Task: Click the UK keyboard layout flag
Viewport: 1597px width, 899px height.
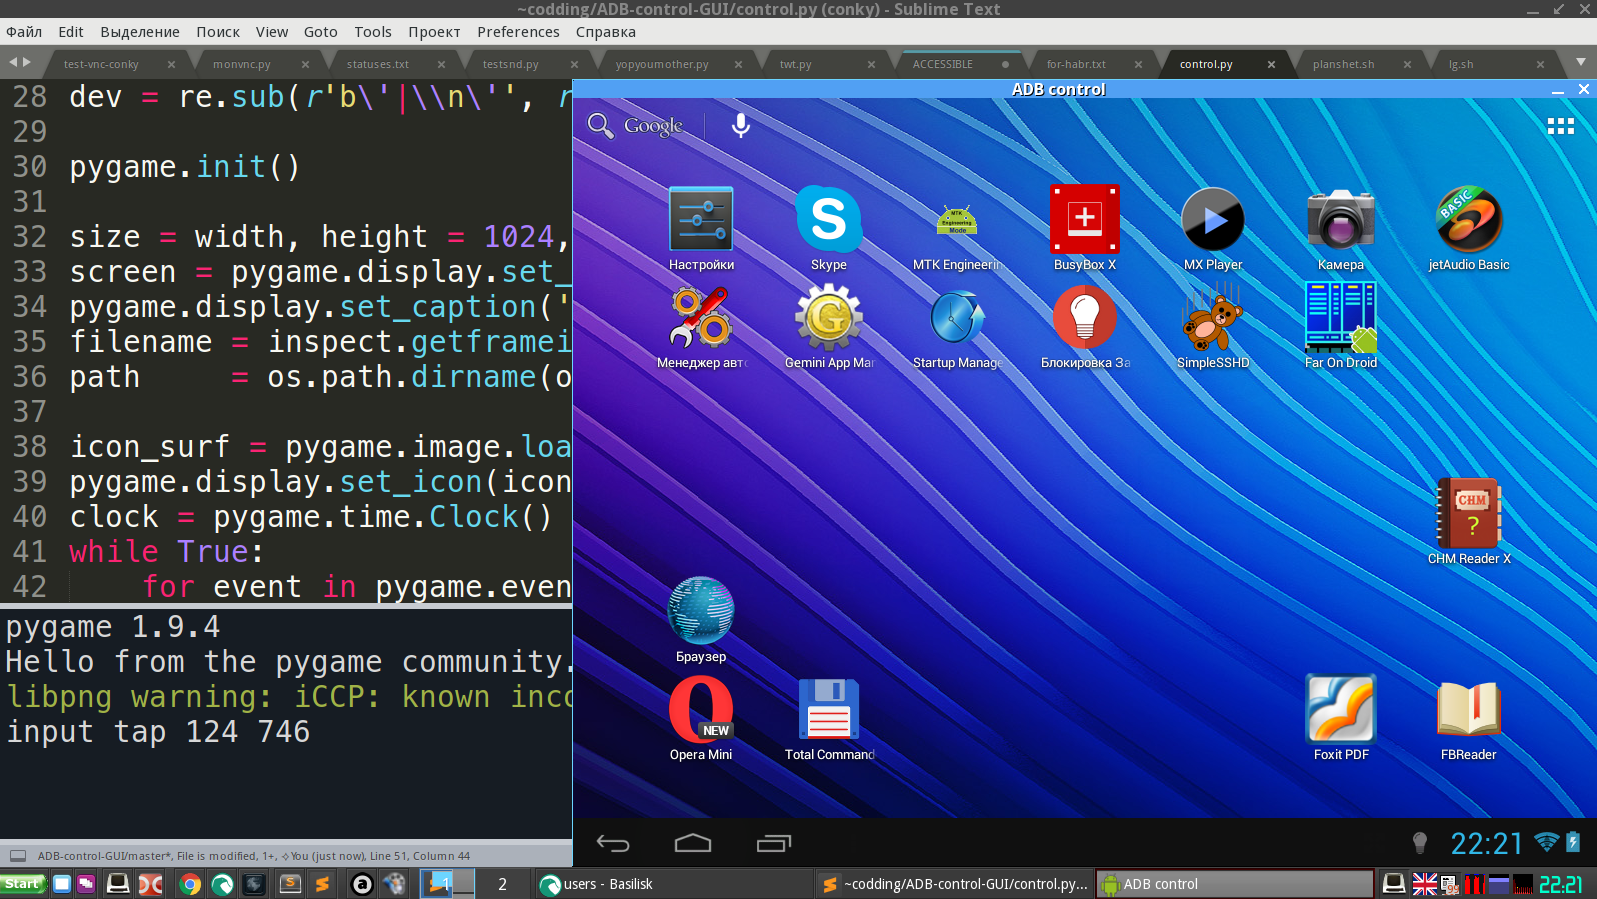Action: [1424, 884]
